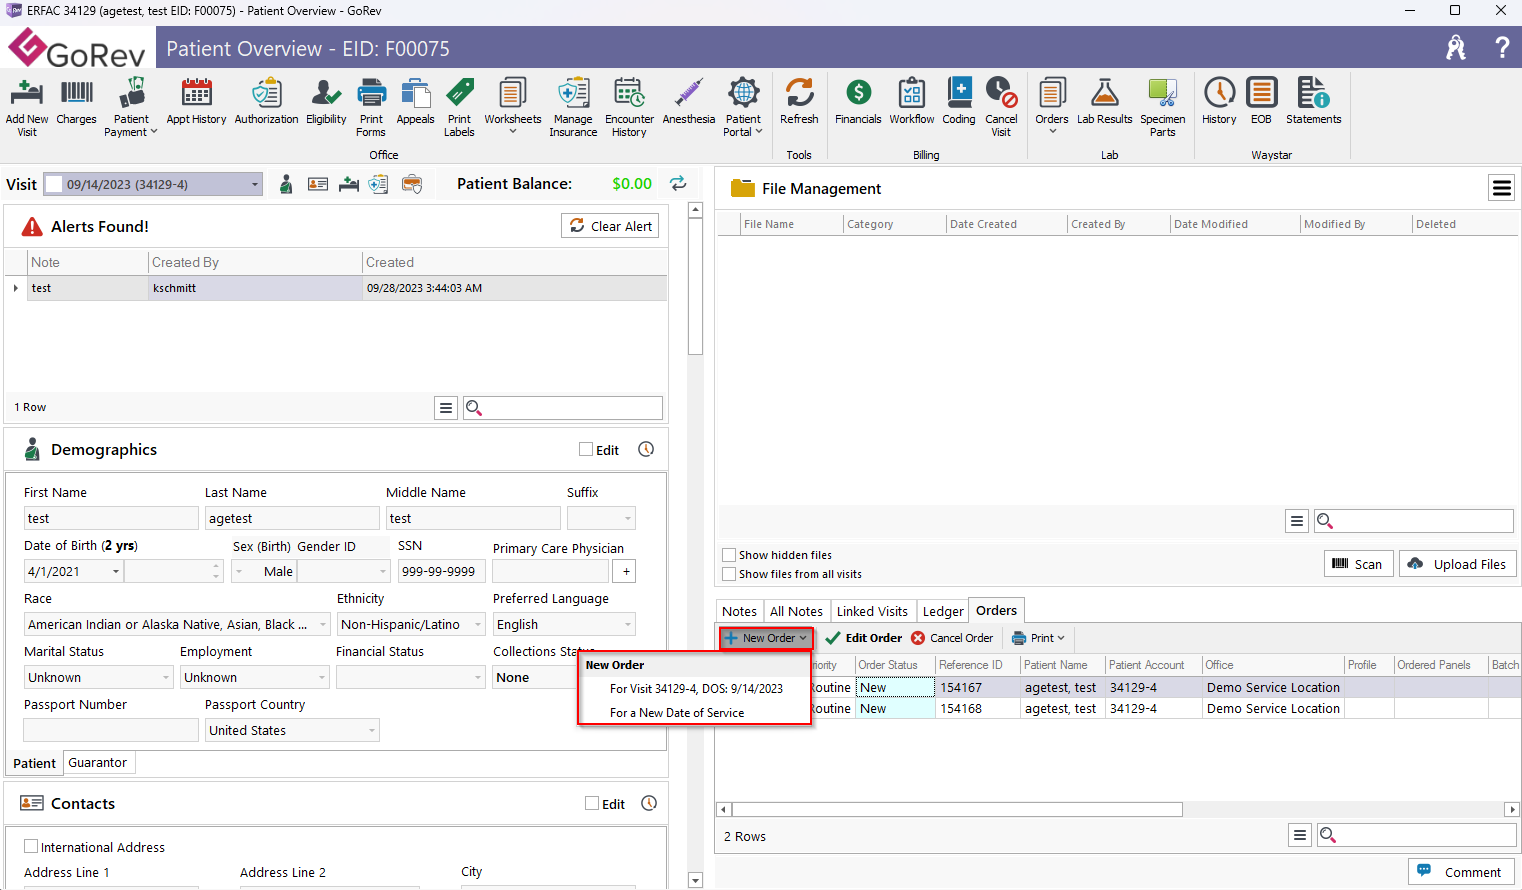Open Print Forms
The height and width of the screenshot is (890, 1522).
[x=371, y=107]
